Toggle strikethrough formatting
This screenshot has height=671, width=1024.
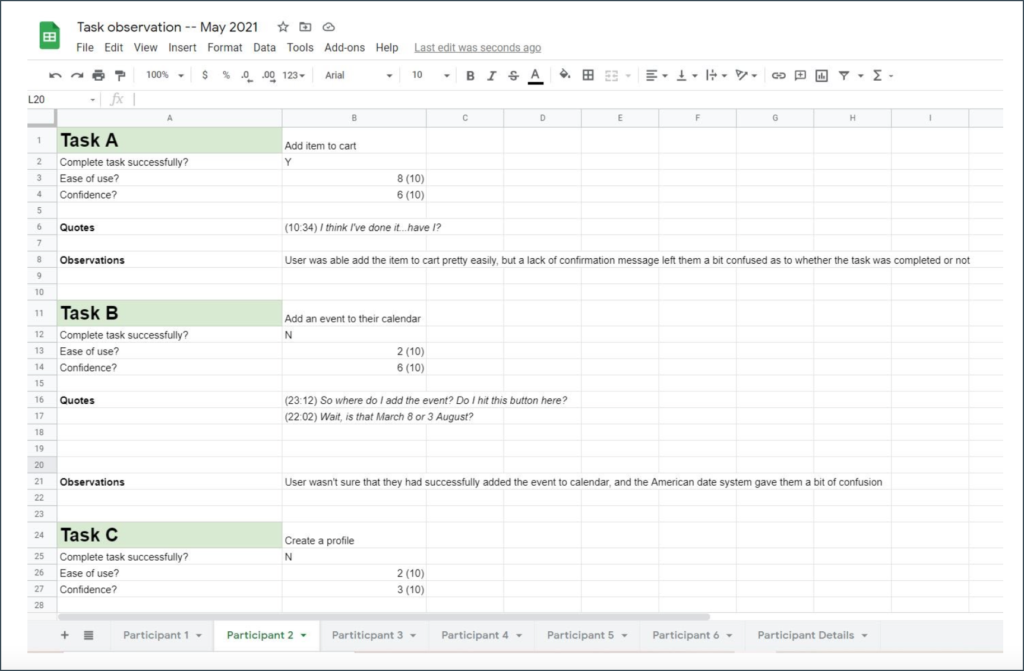[511, 75]
